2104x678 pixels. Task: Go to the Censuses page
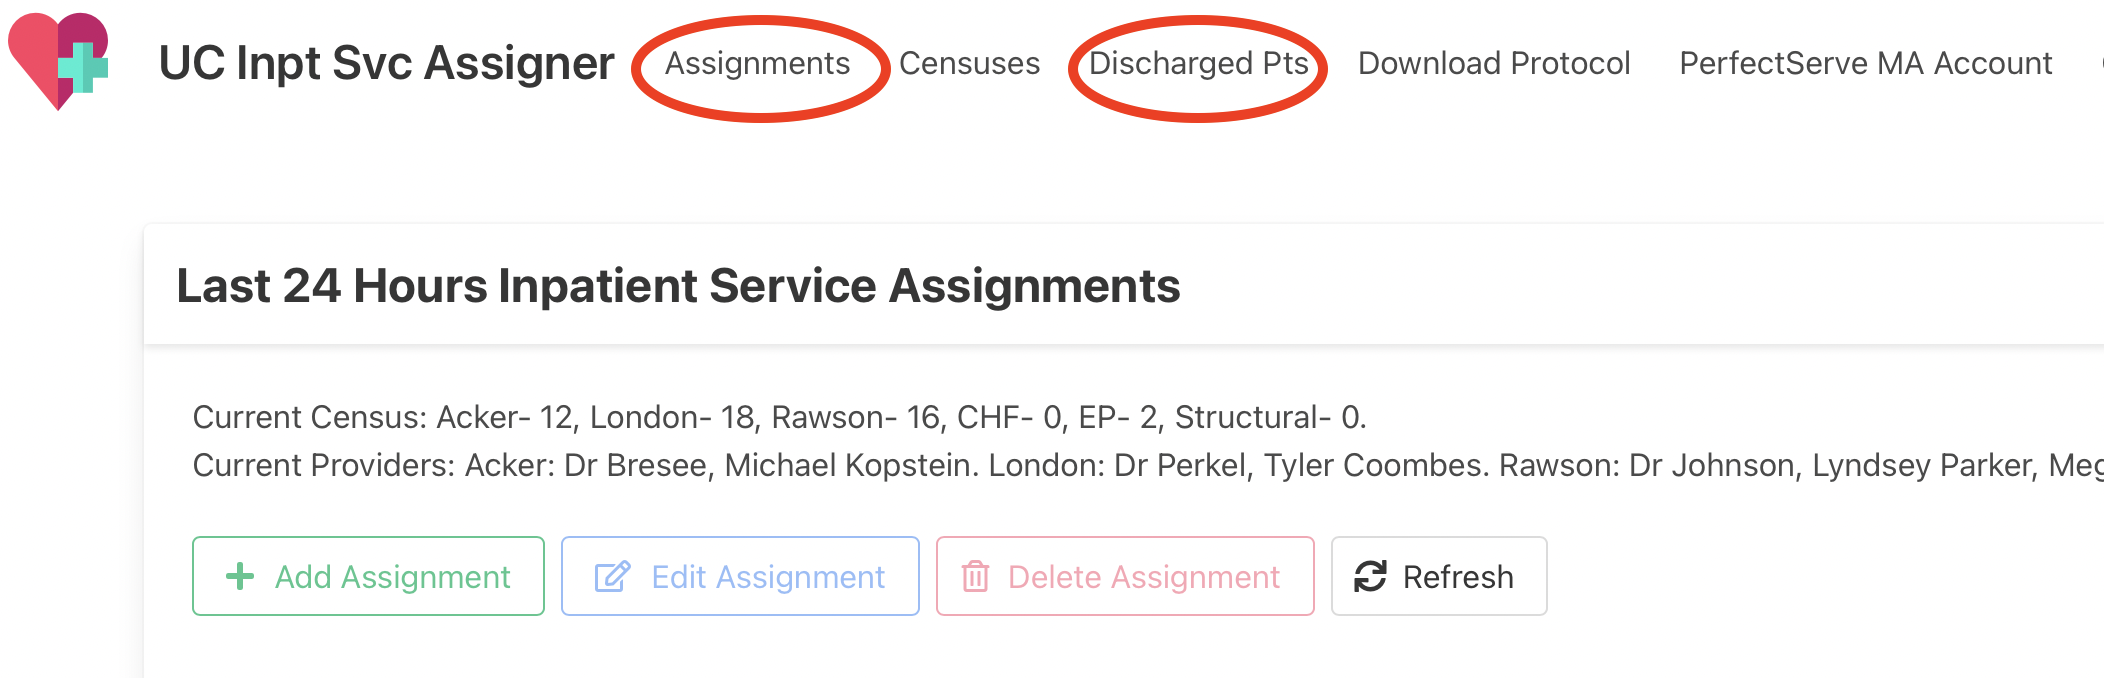click(969, 64)
